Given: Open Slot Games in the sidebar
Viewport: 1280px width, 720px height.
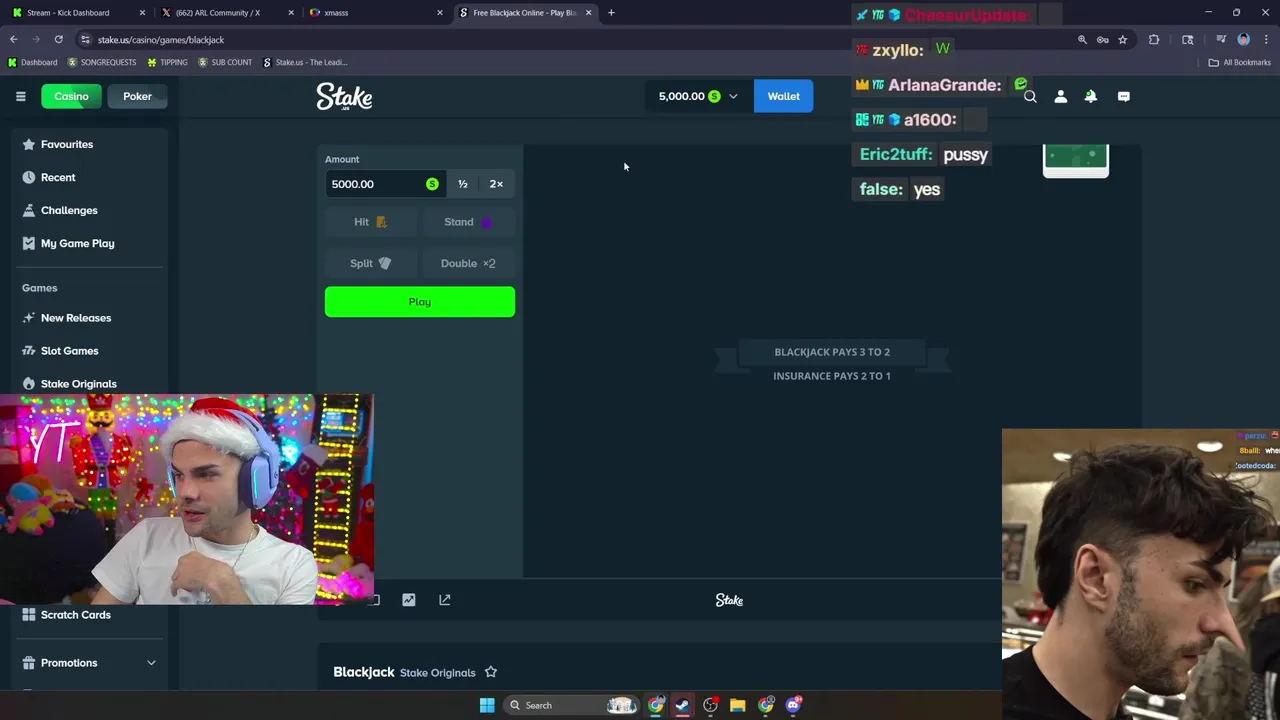Looking at the screenshot, I should pyautogui.click(x=69, y=351).
